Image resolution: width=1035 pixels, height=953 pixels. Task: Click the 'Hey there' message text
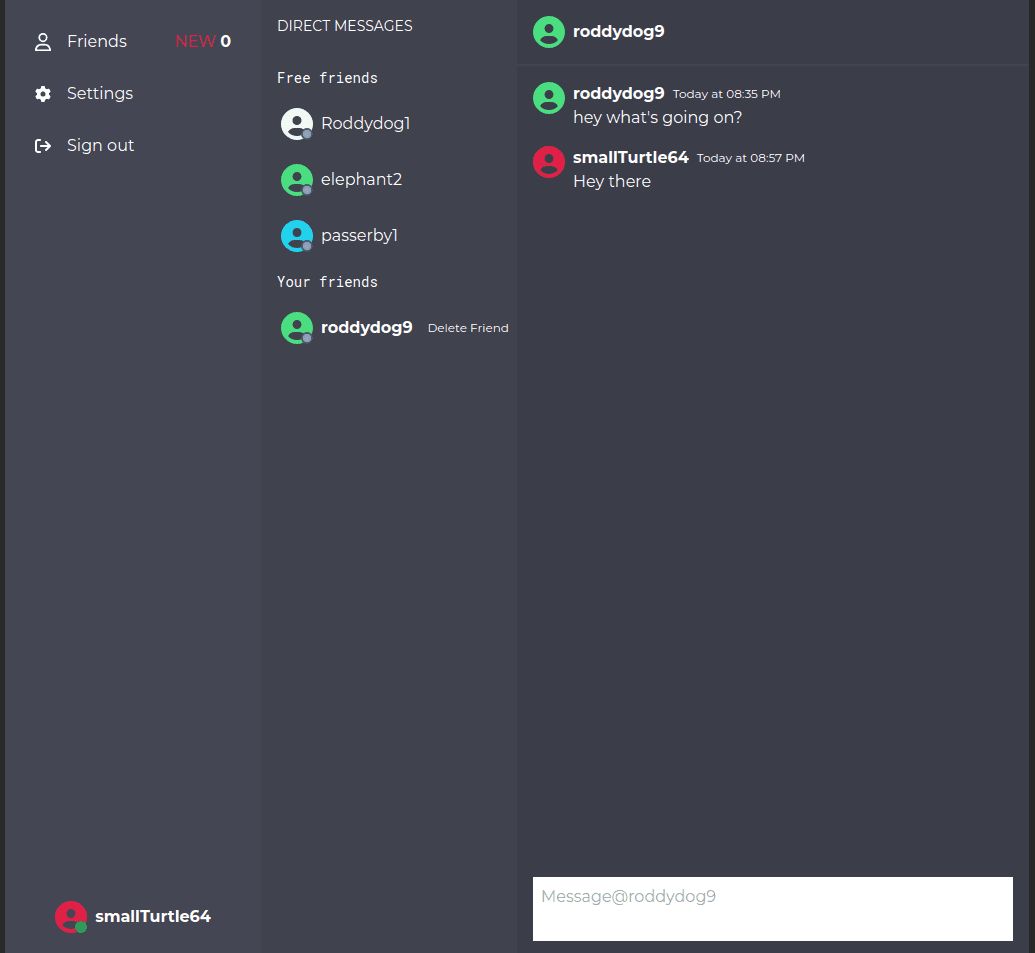coord(612,181)
